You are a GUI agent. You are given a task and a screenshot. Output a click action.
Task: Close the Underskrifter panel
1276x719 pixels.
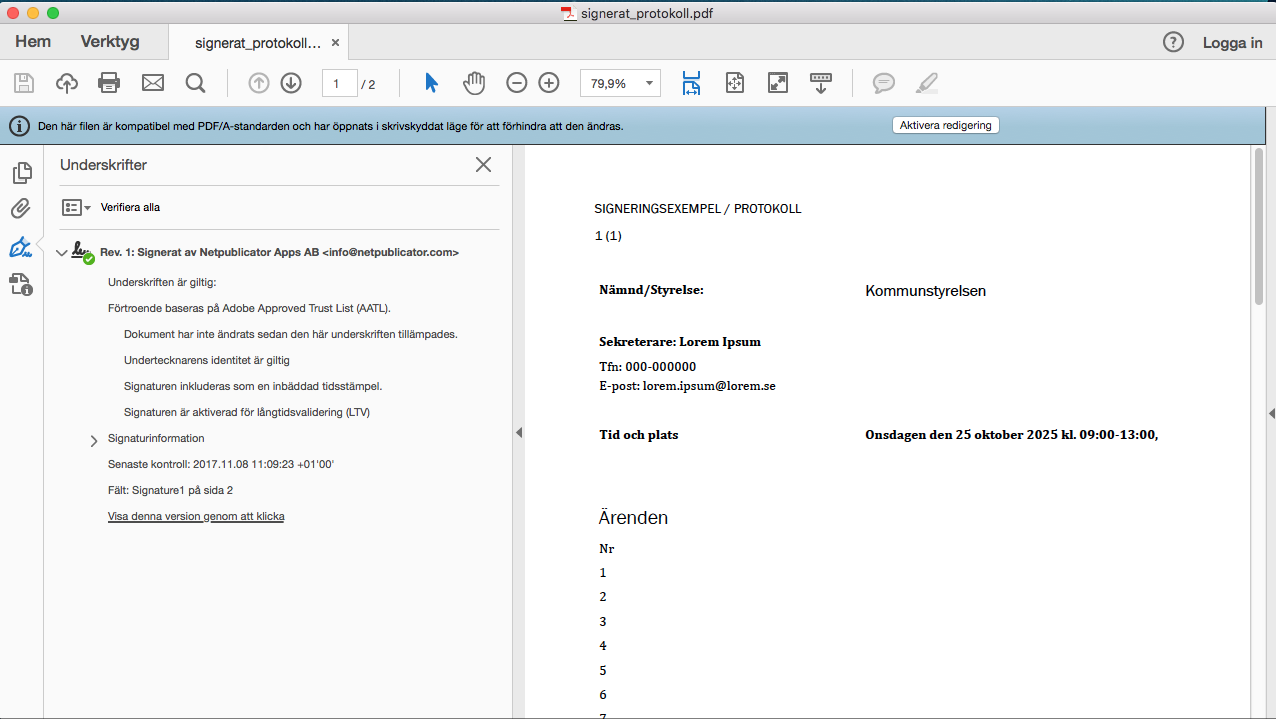point(484,165)
